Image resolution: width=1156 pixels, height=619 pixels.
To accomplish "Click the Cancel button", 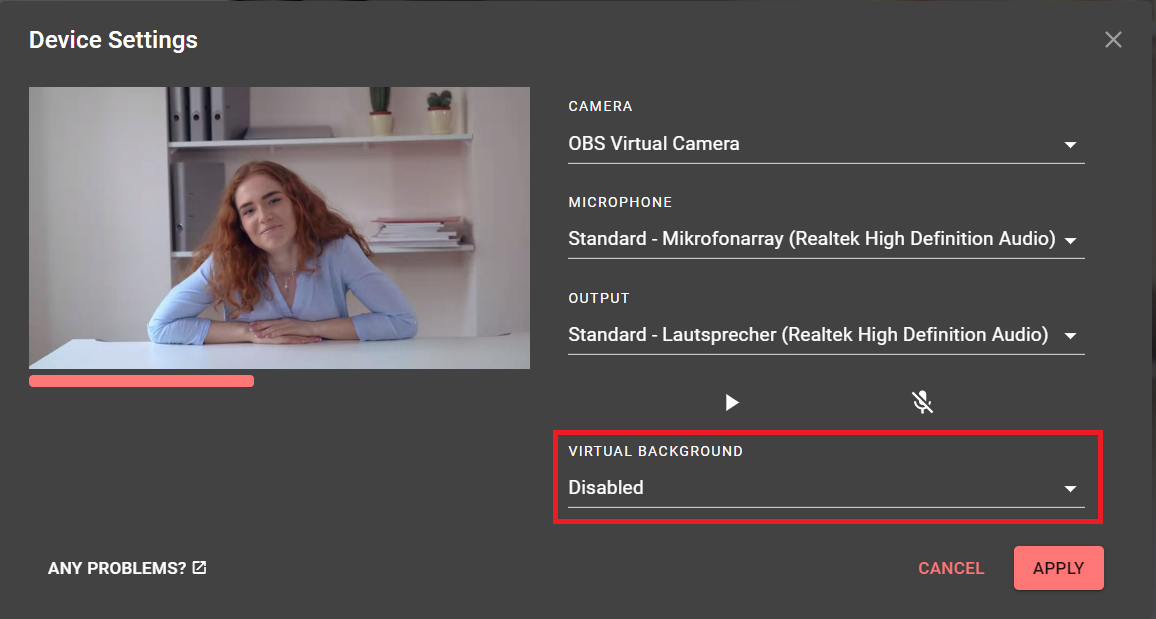I will [951, 568].
